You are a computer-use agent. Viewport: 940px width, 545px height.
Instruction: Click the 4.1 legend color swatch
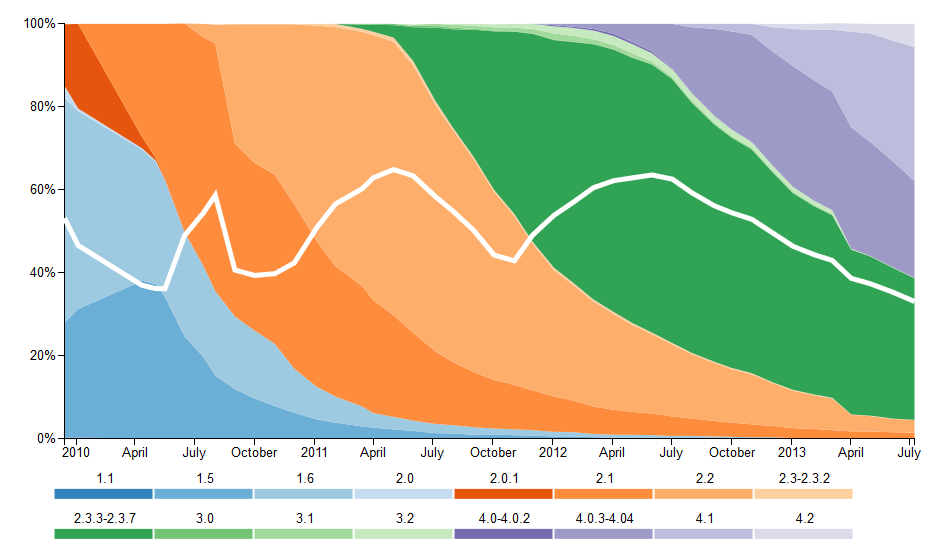(704, 534)
